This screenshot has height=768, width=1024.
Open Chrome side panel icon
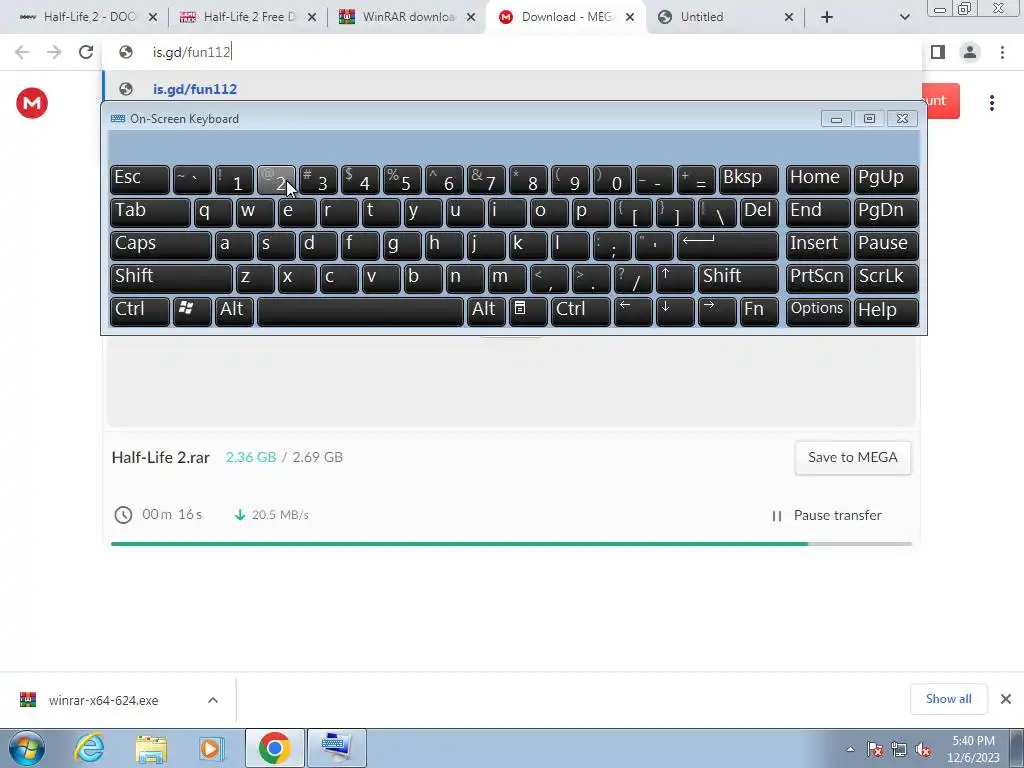tap(938, 52)
